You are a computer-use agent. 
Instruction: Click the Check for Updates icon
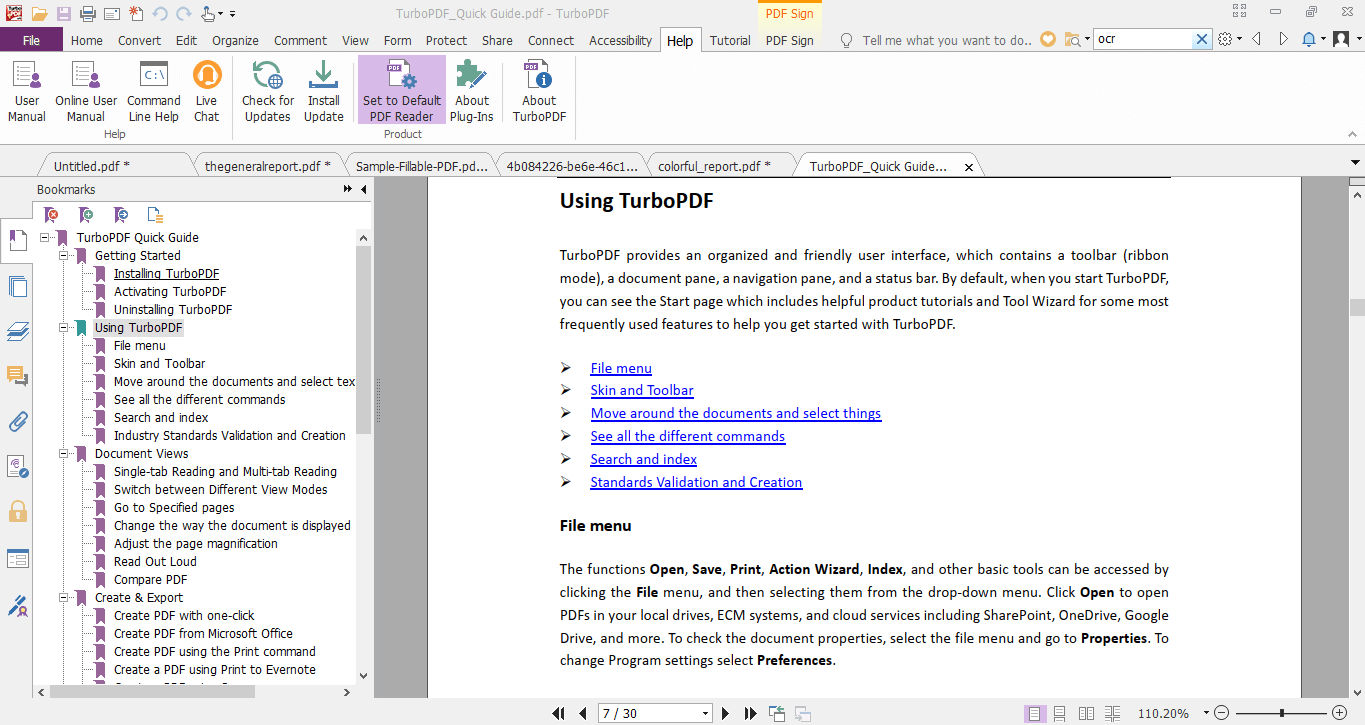(267, 90)
